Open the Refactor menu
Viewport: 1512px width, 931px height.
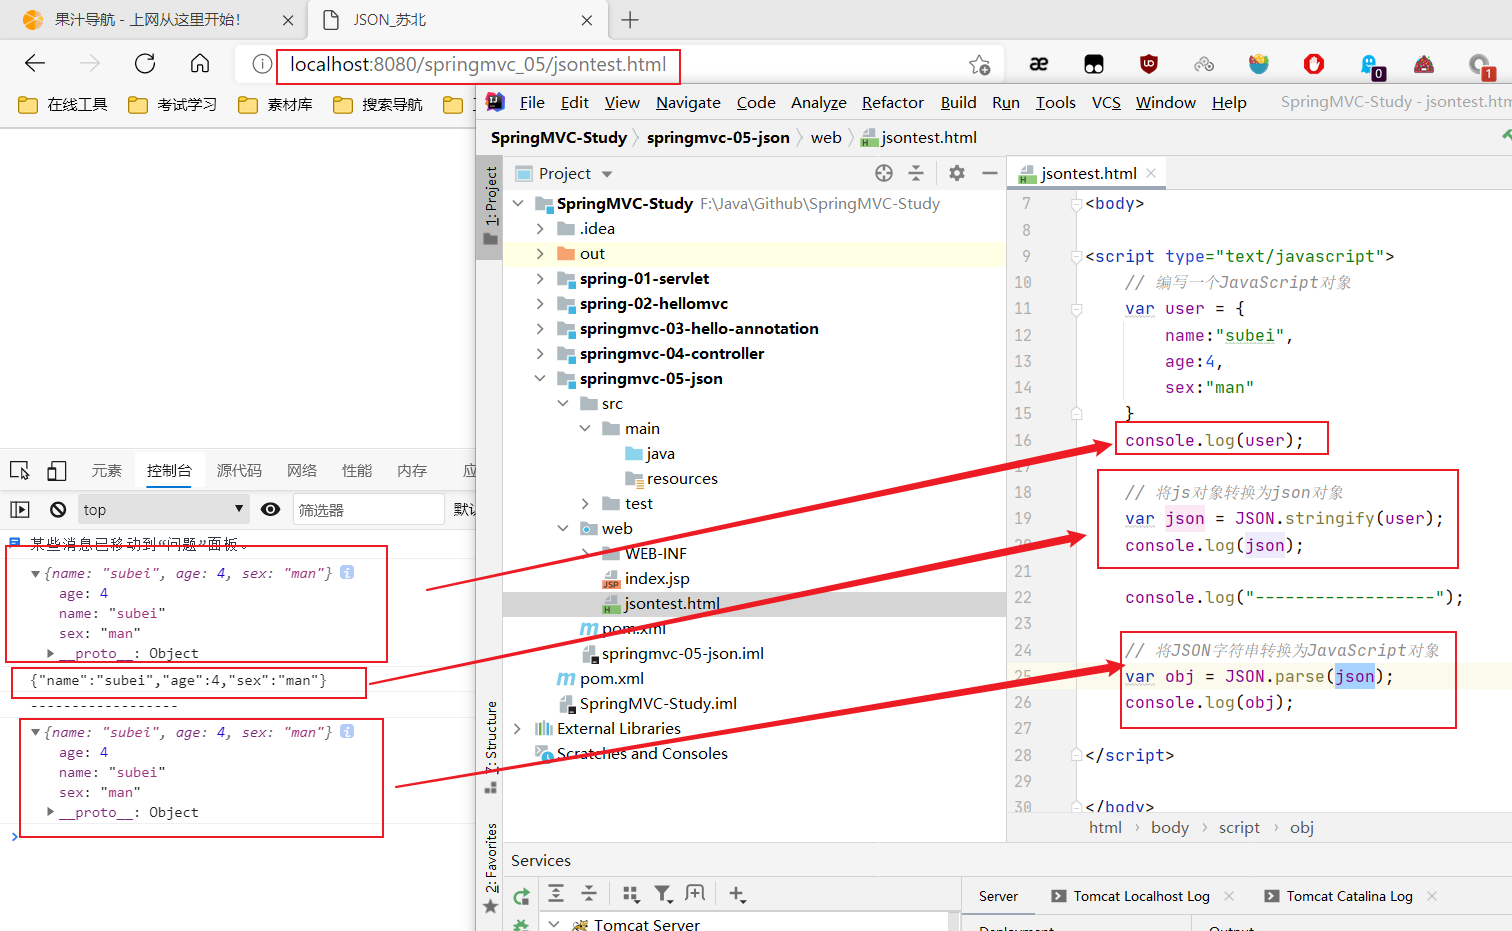(892, 102)
